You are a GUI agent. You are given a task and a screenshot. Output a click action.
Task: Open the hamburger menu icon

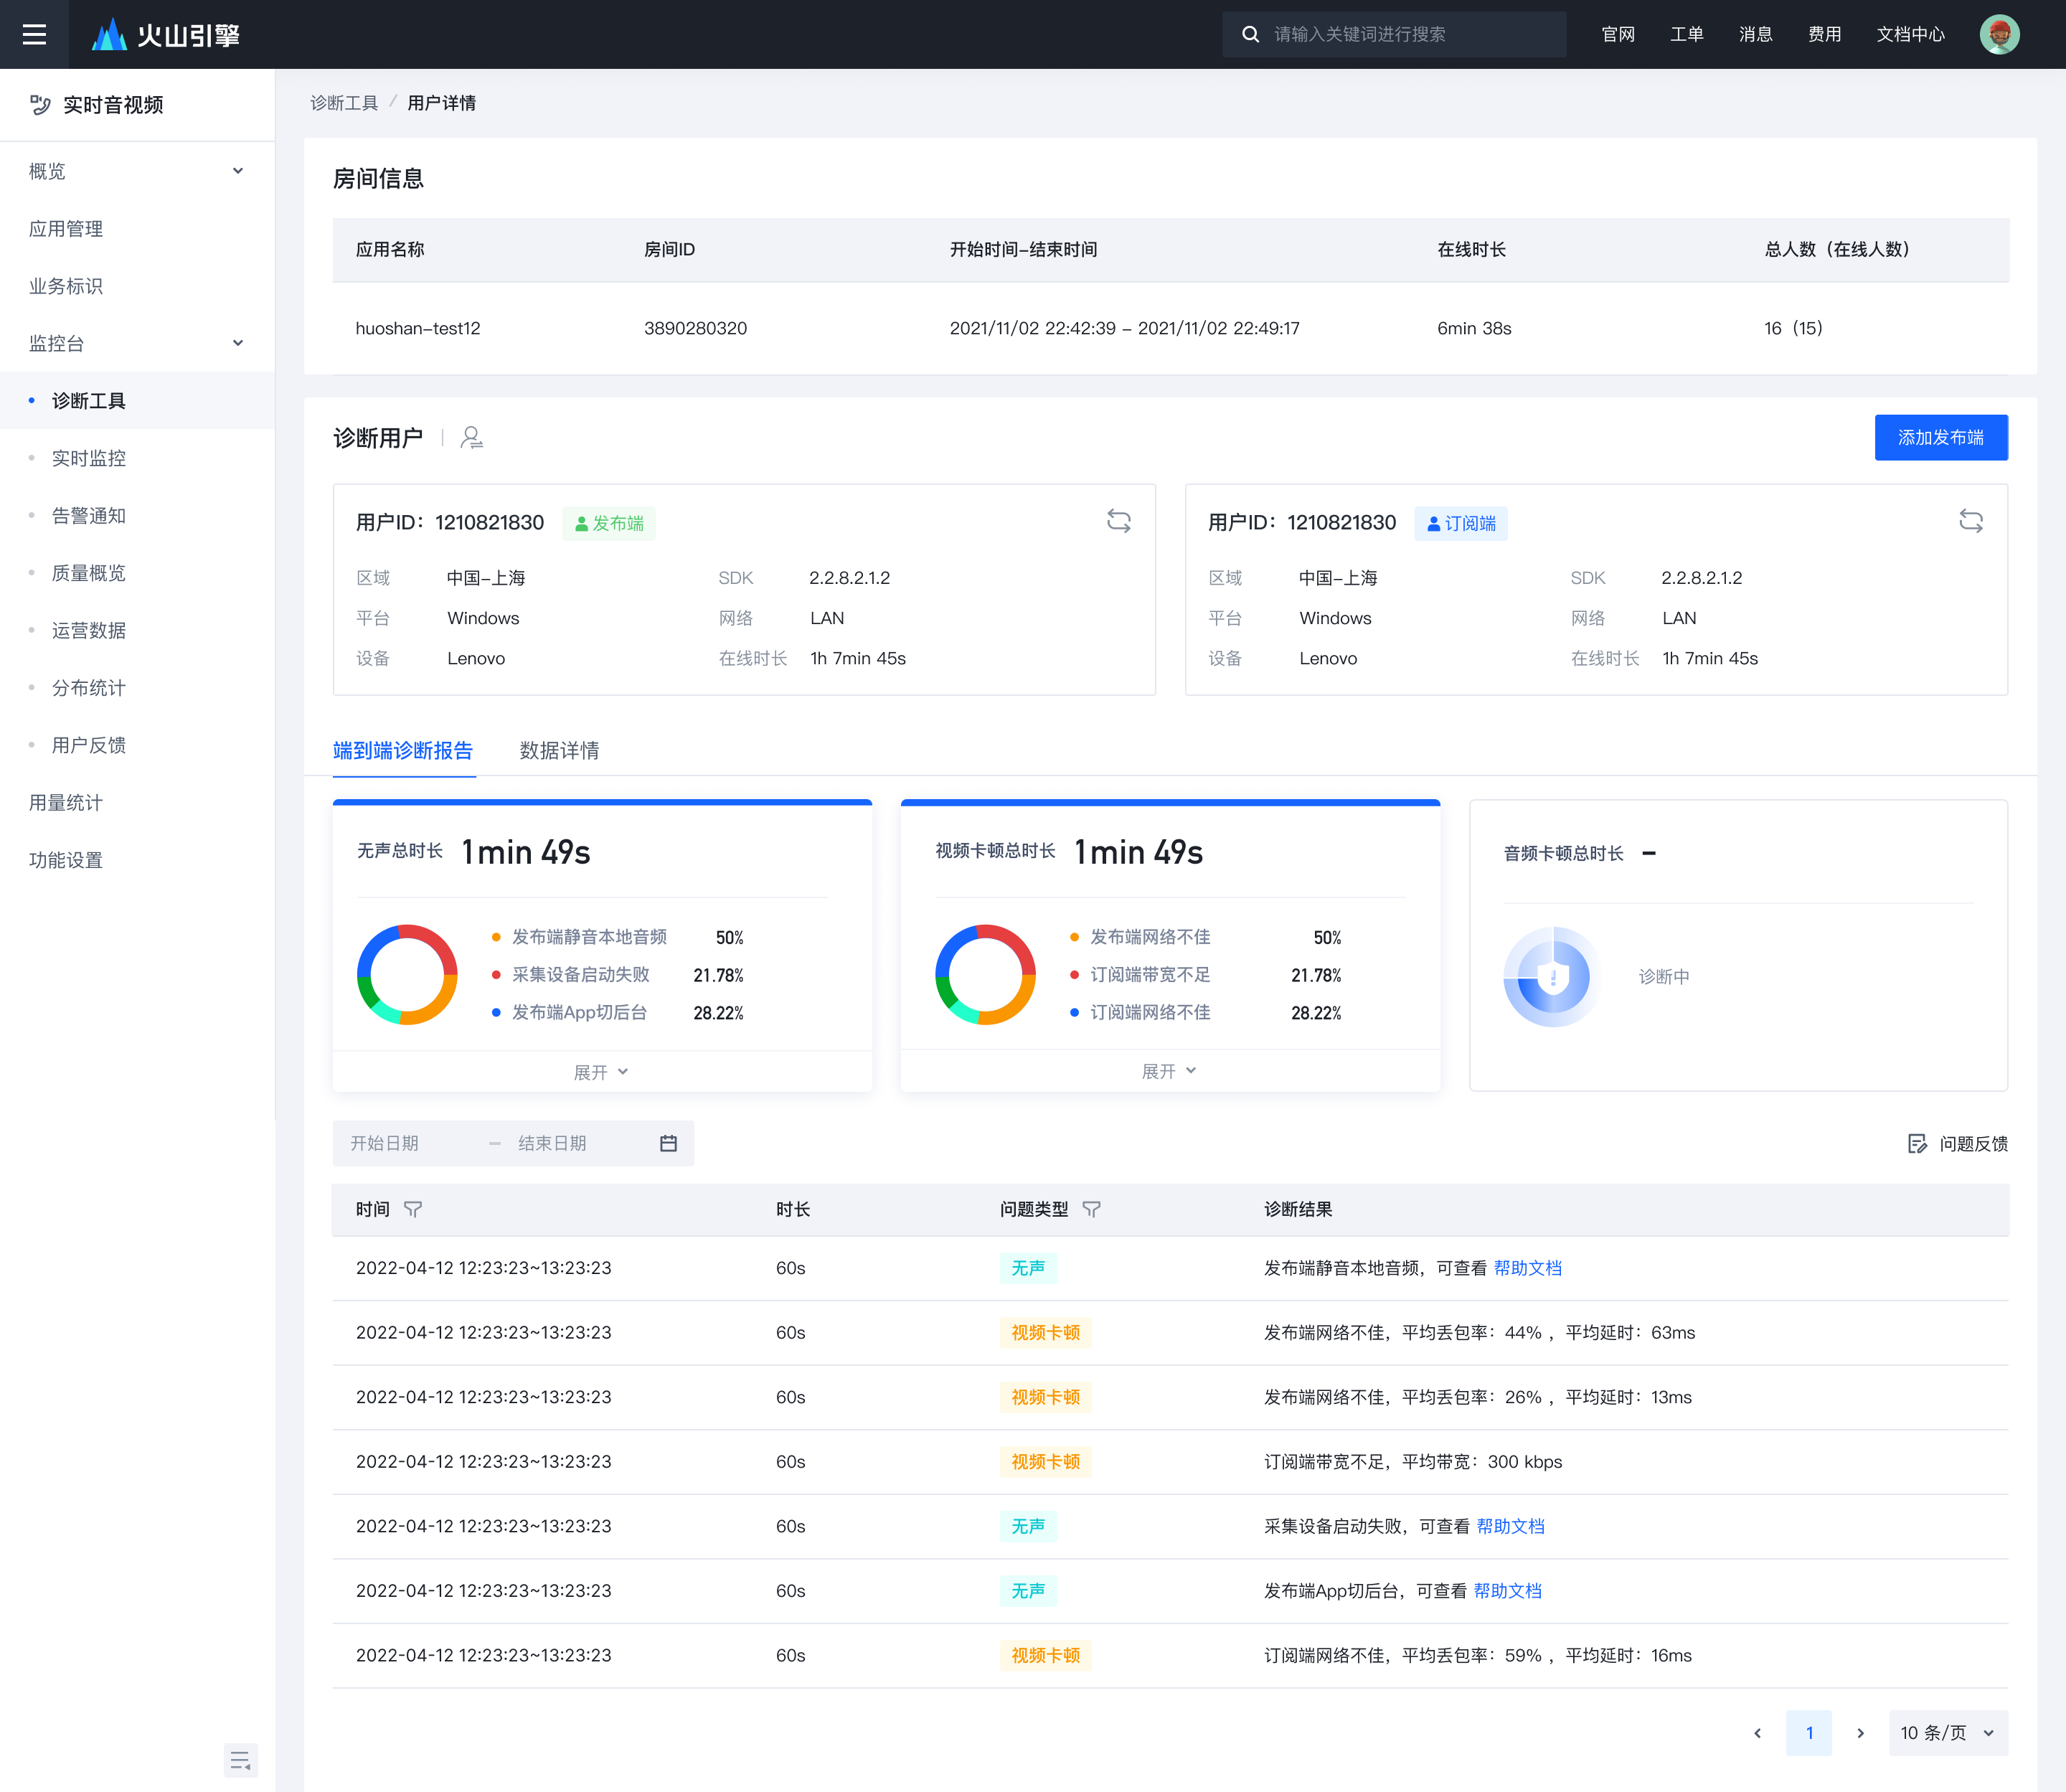point(34,34)
